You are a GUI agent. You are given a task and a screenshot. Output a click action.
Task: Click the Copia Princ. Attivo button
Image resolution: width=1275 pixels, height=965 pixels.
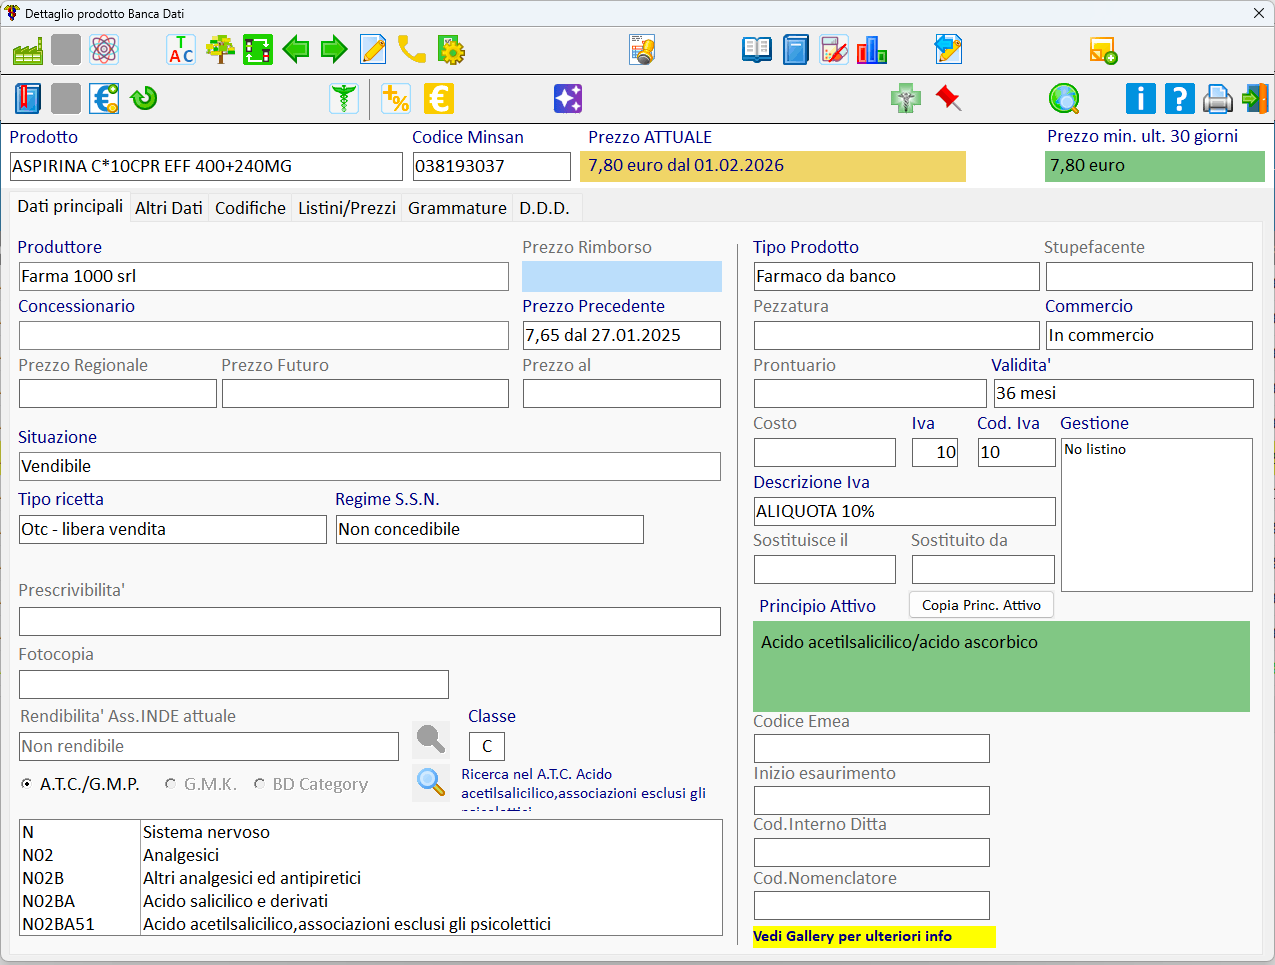click(981, 605)
